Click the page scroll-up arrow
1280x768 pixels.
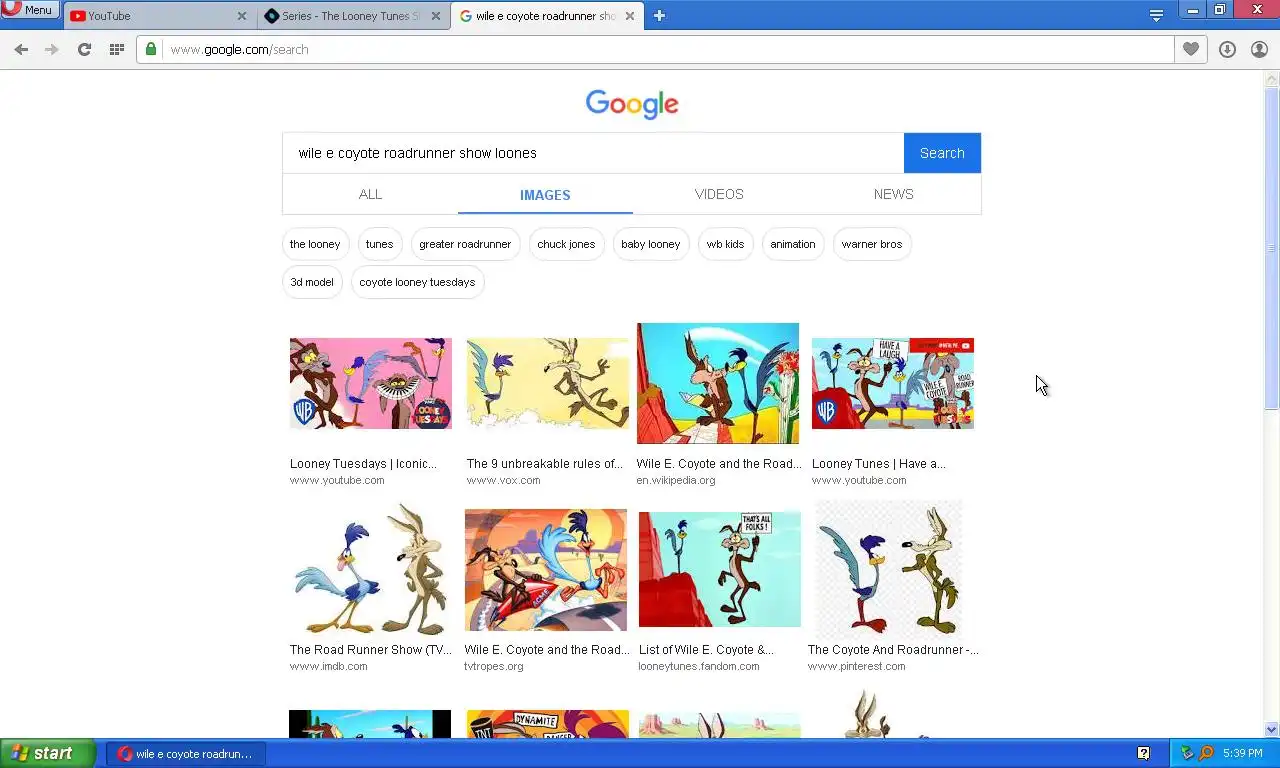pyautogui.click(x=1272, y=79)
